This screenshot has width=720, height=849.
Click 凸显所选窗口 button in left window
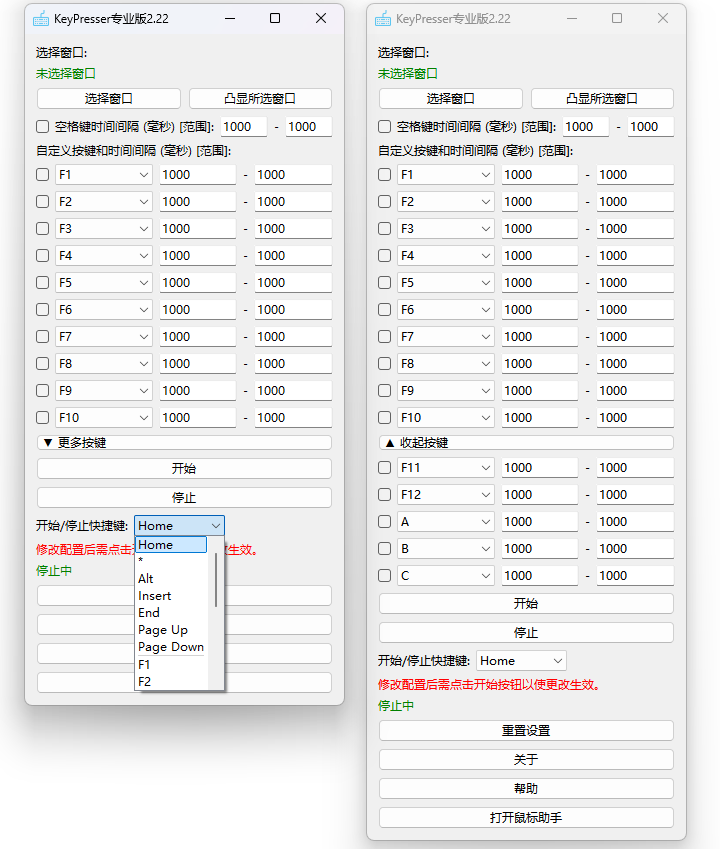coord(260,99)
